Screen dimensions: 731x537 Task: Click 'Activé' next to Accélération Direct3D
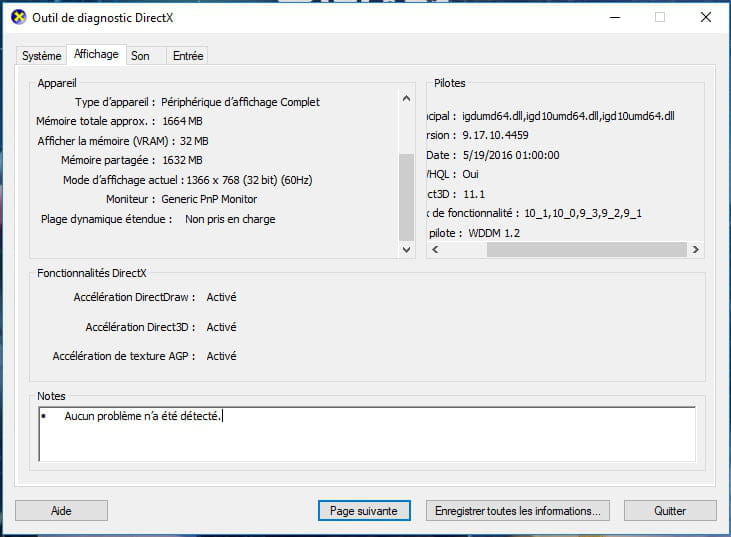click(221, 327)
